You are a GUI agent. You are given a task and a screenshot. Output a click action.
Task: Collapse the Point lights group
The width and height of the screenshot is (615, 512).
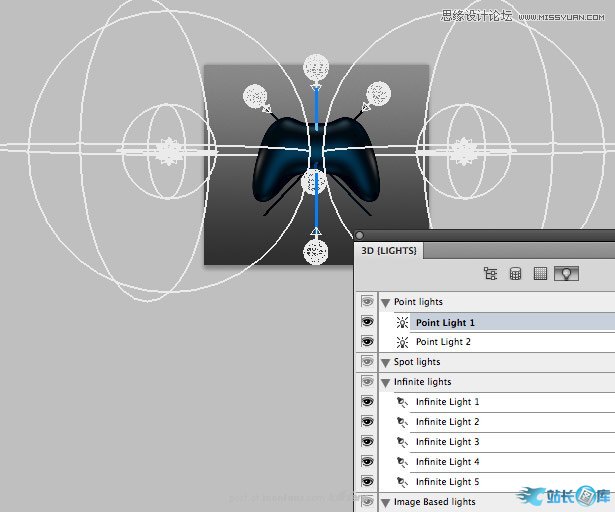[x=385, y=302]
